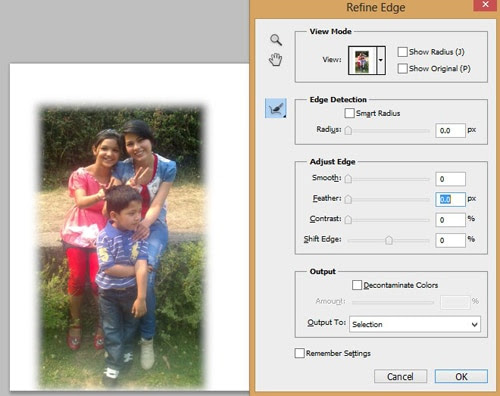Image resolution: width=500 pixels, height=396 pixels.
Task: Click the Smooth value input field
Action: (x=450, y=179)
